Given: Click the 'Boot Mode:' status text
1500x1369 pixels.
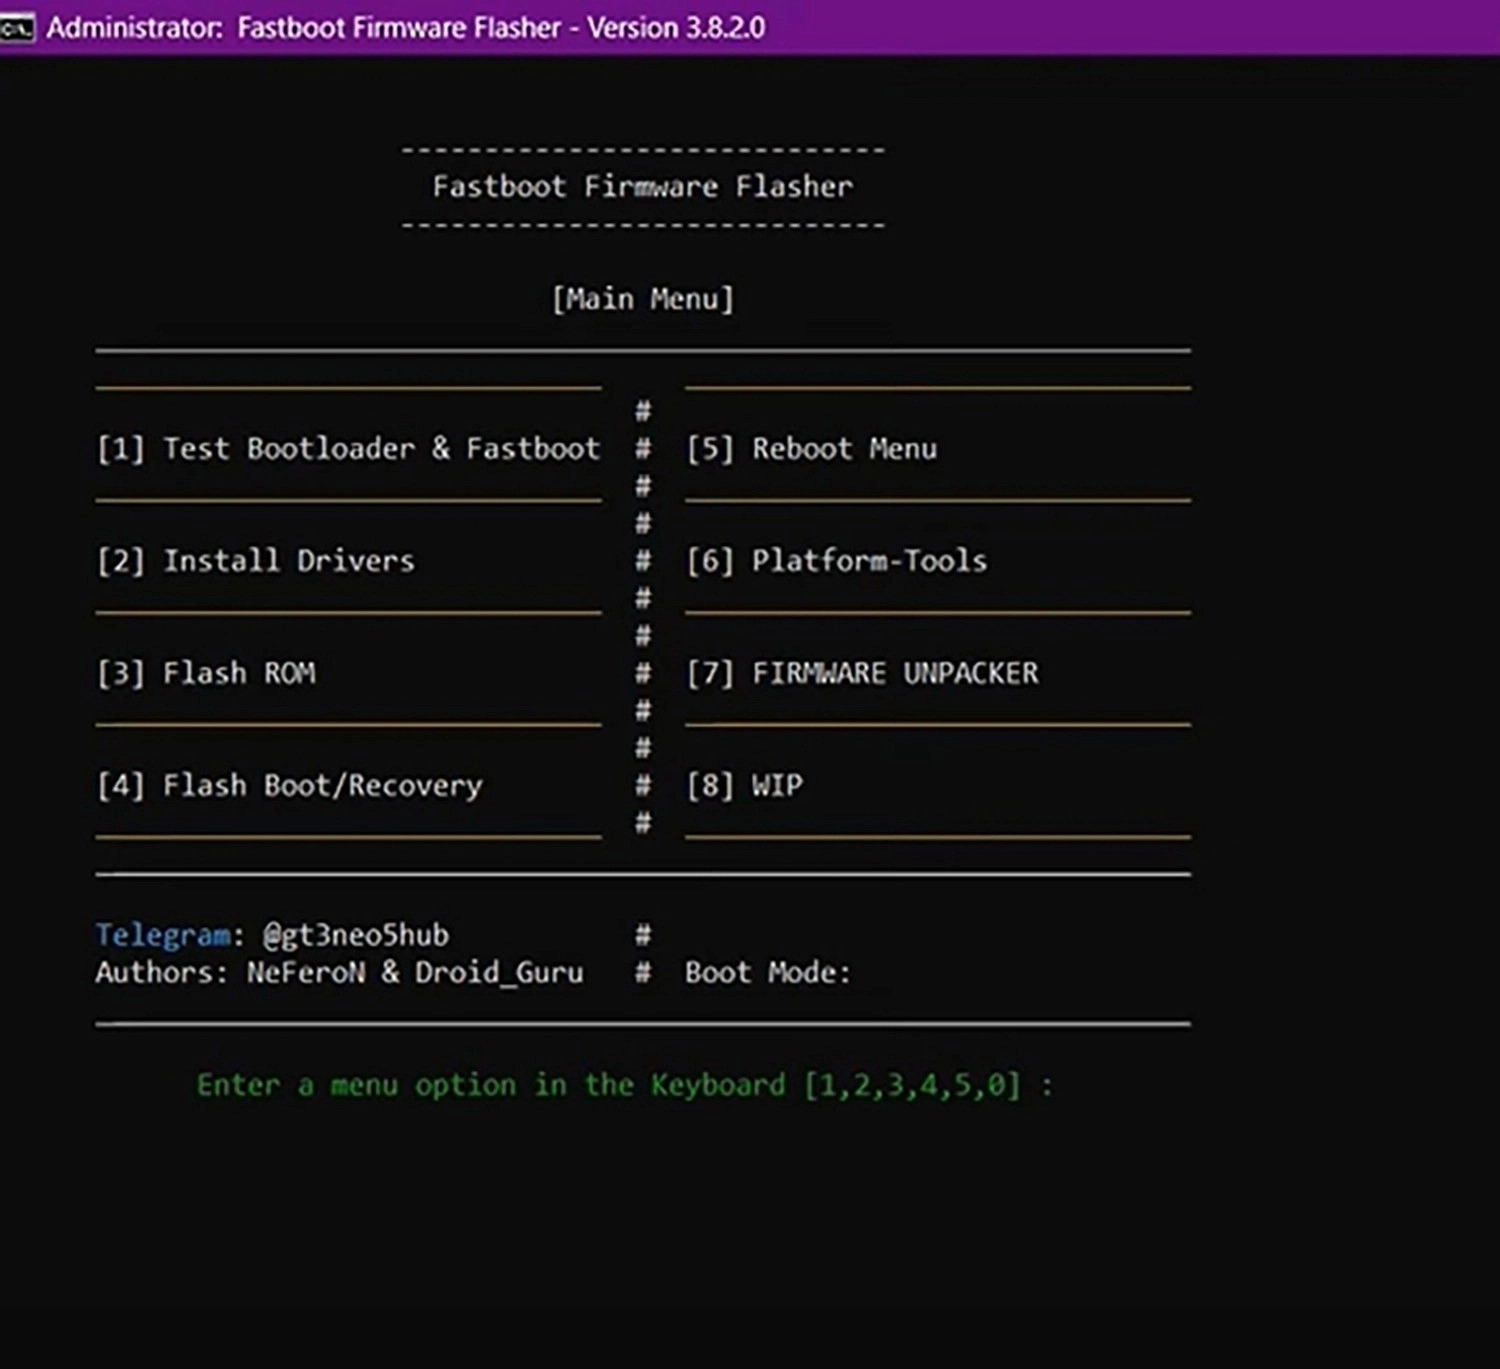Looking at the screenshot, I should click(768, 972).
